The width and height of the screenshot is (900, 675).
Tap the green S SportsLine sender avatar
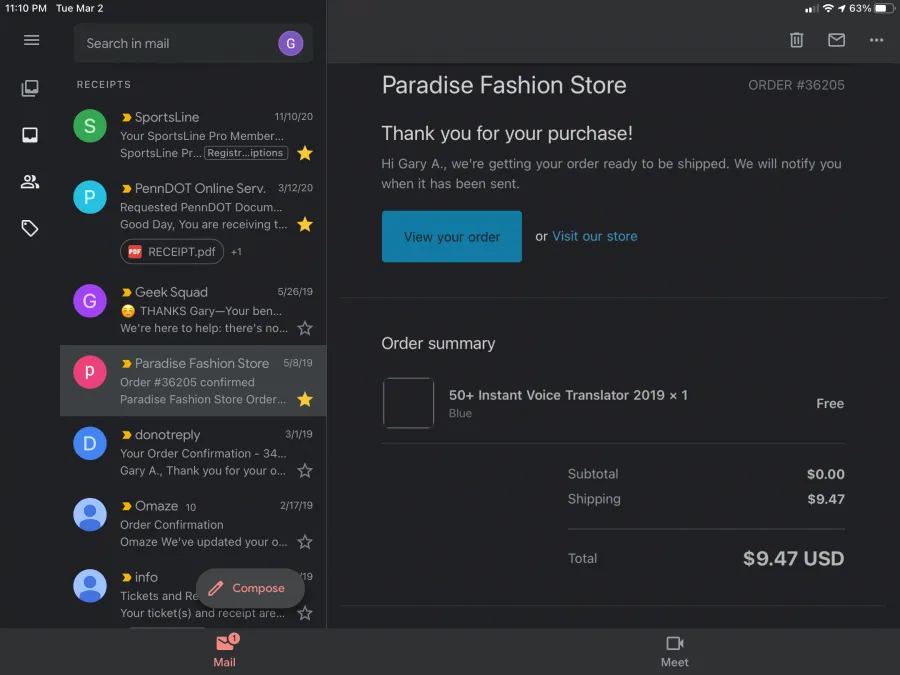pyautogui.click(x=90, y=126)
